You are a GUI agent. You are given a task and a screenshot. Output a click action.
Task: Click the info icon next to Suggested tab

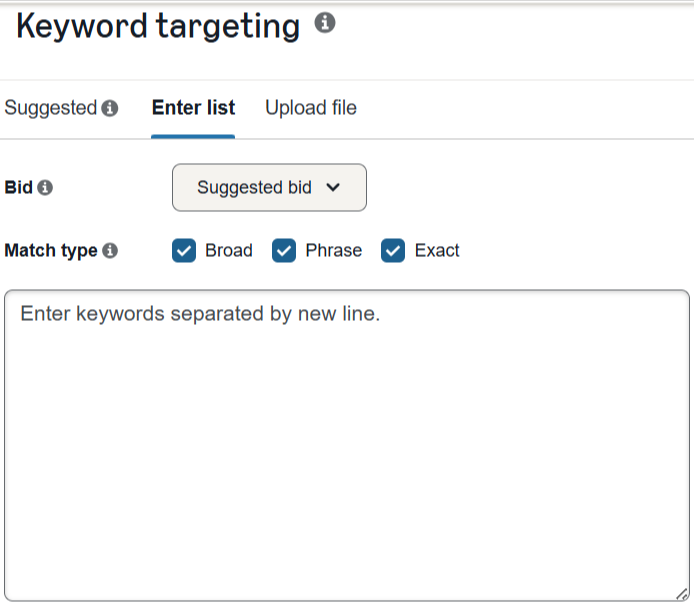click(x=110, y=108)
